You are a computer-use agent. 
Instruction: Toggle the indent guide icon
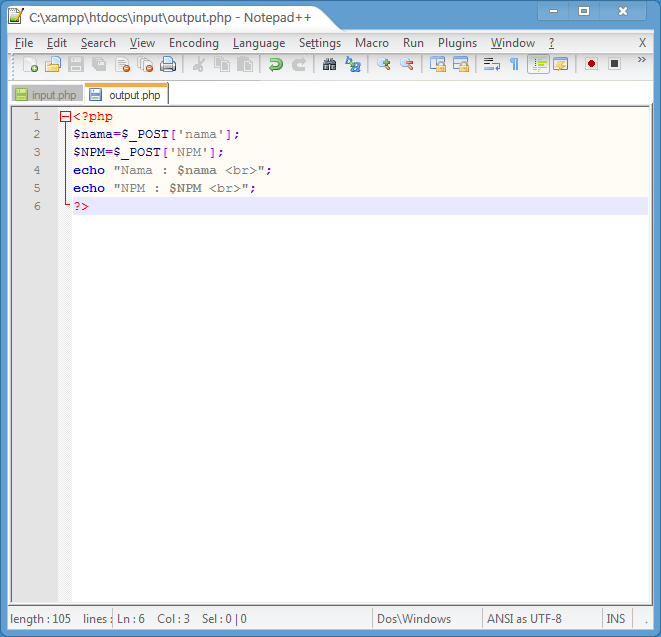[538, 65]
